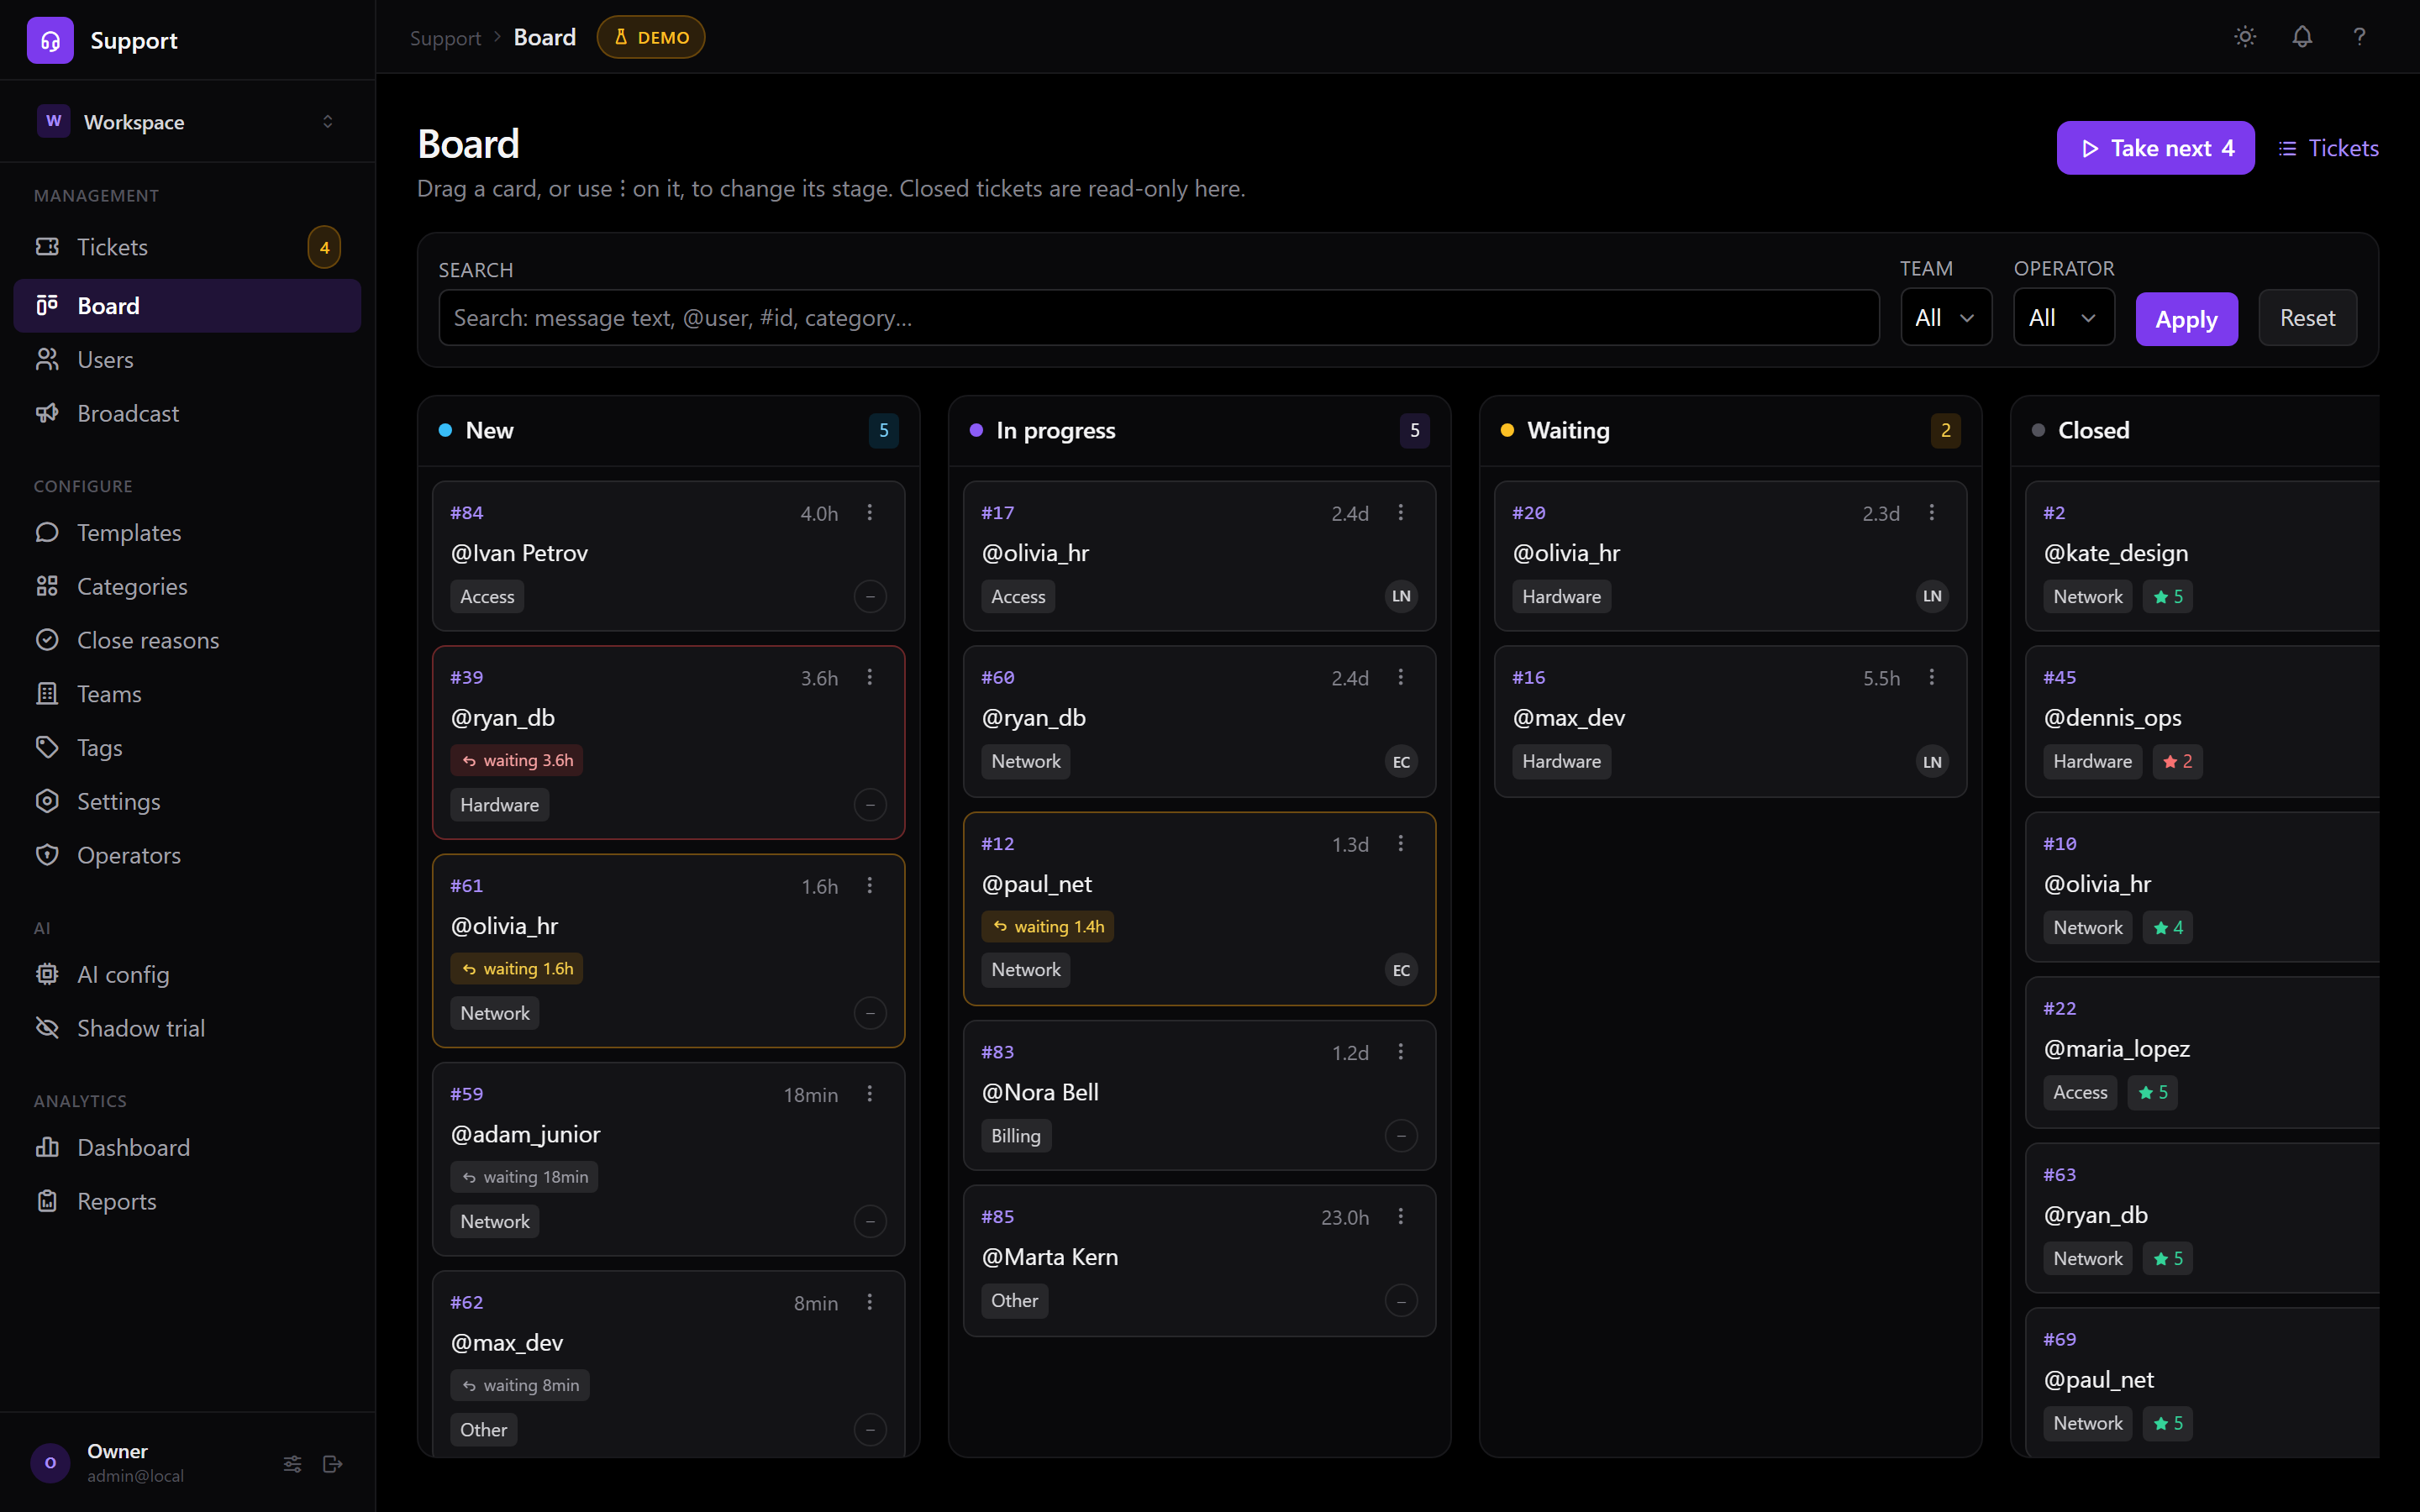2420x1512 pixels.
Task: Click the Billing tag on ticket #83
Action: tap(1016, 1136)
